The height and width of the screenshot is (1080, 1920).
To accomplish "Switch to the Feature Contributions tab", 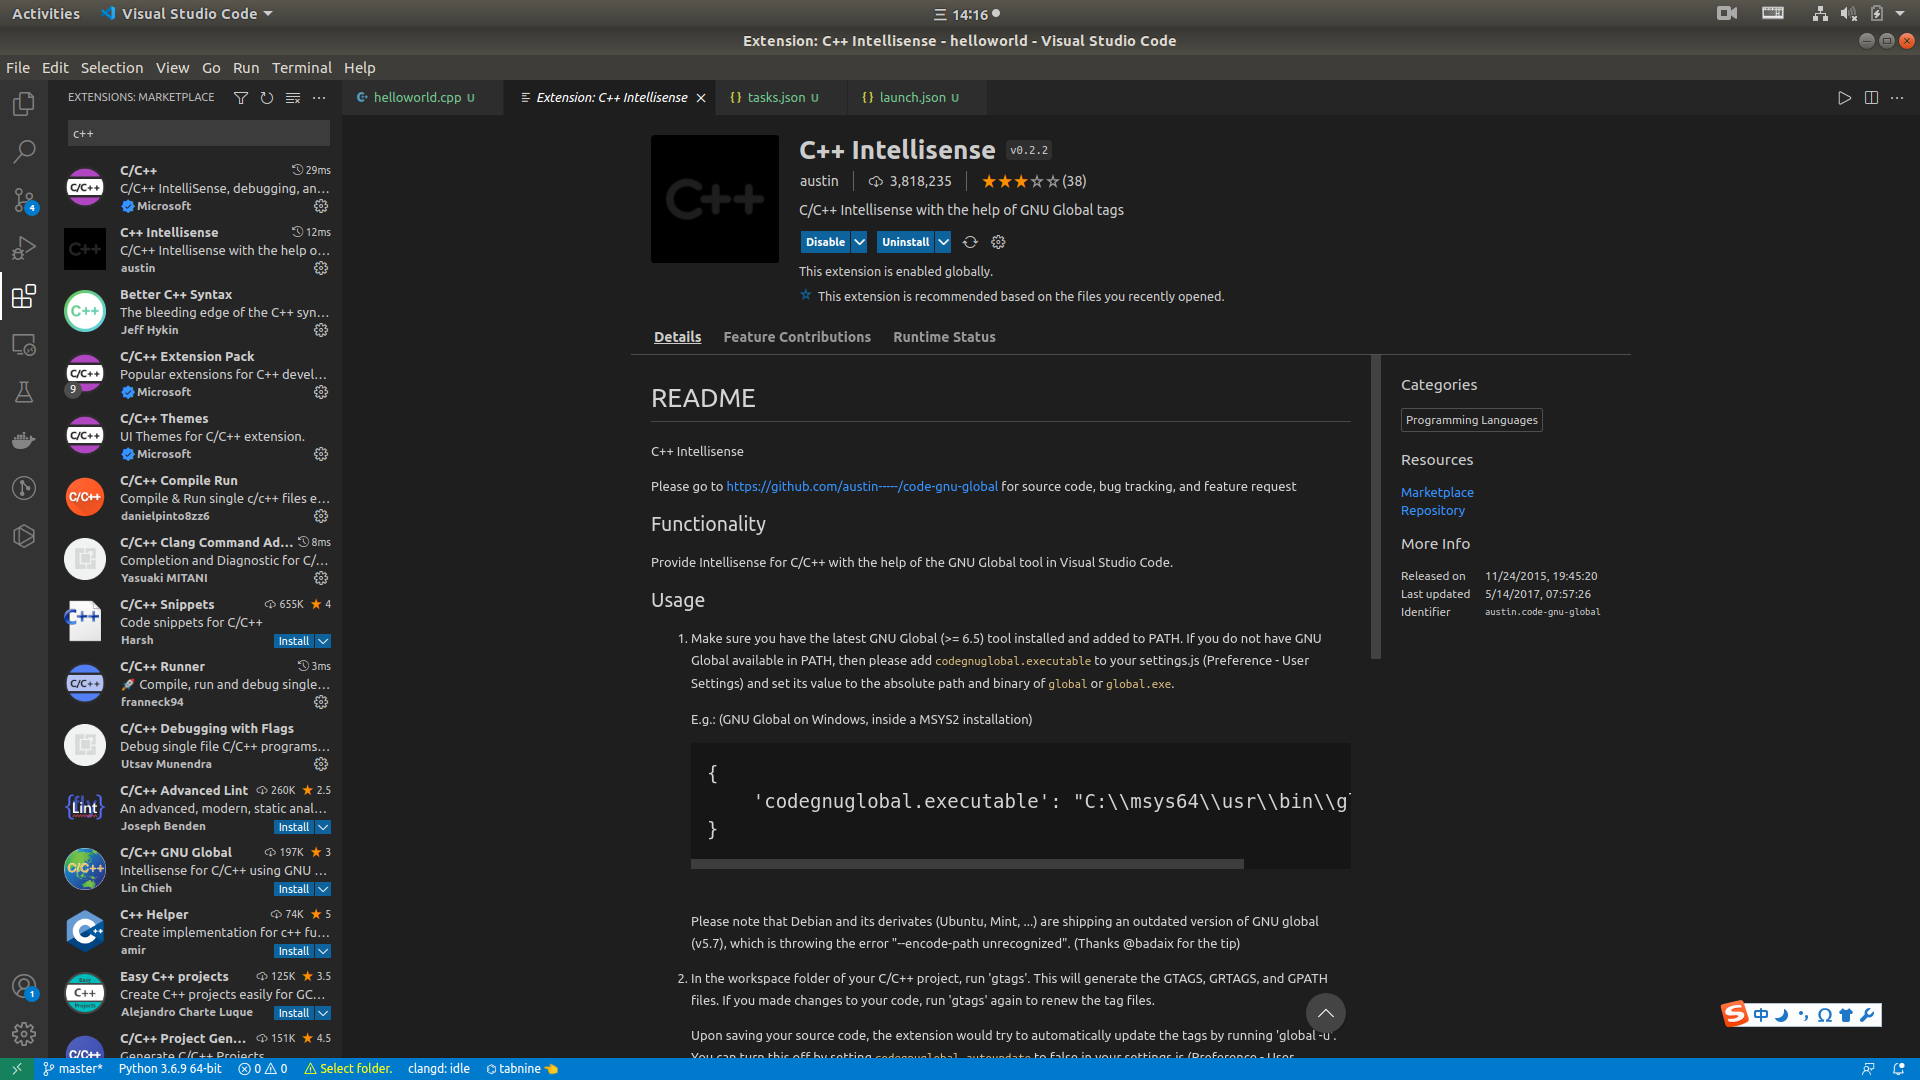I will (x=797, y=337).
